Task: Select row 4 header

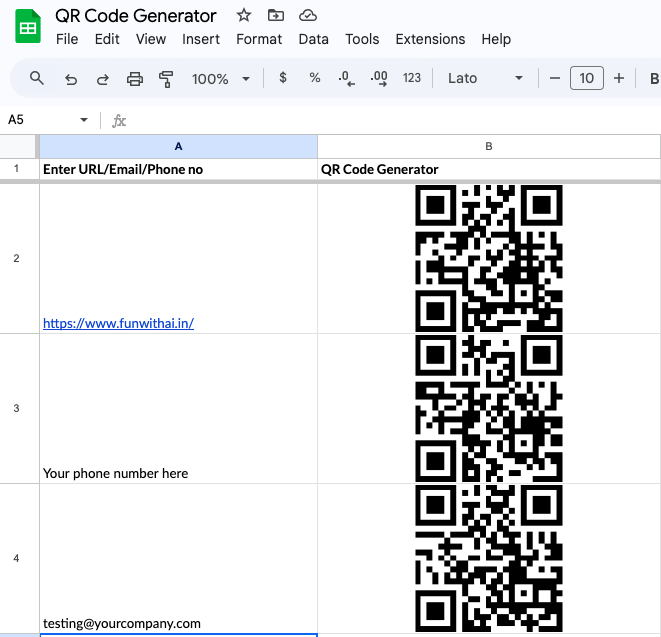Action: 16,558
